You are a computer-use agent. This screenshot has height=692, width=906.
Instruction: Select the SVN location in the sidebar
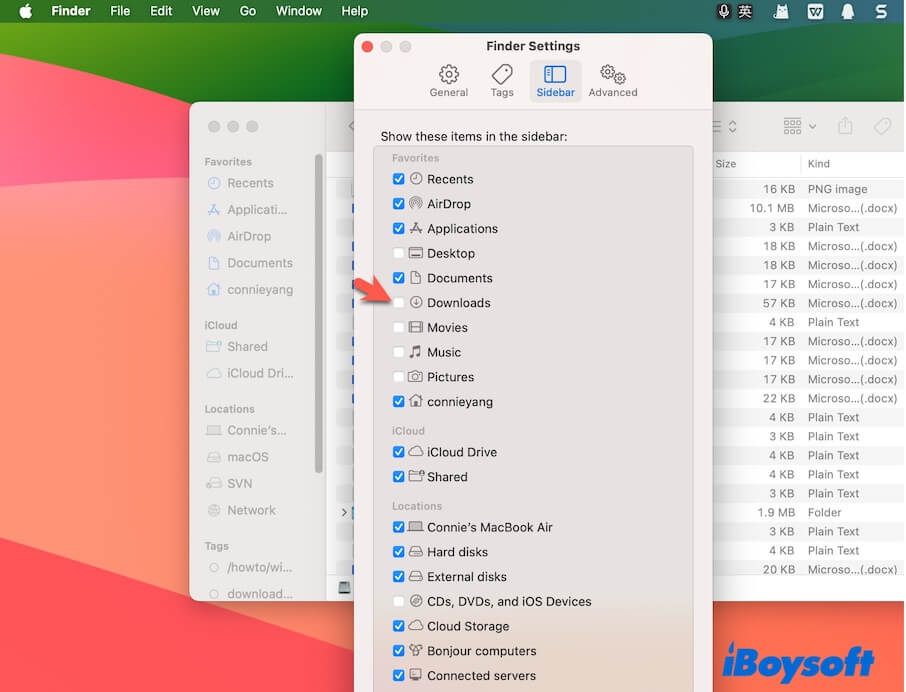coord(241,483)
